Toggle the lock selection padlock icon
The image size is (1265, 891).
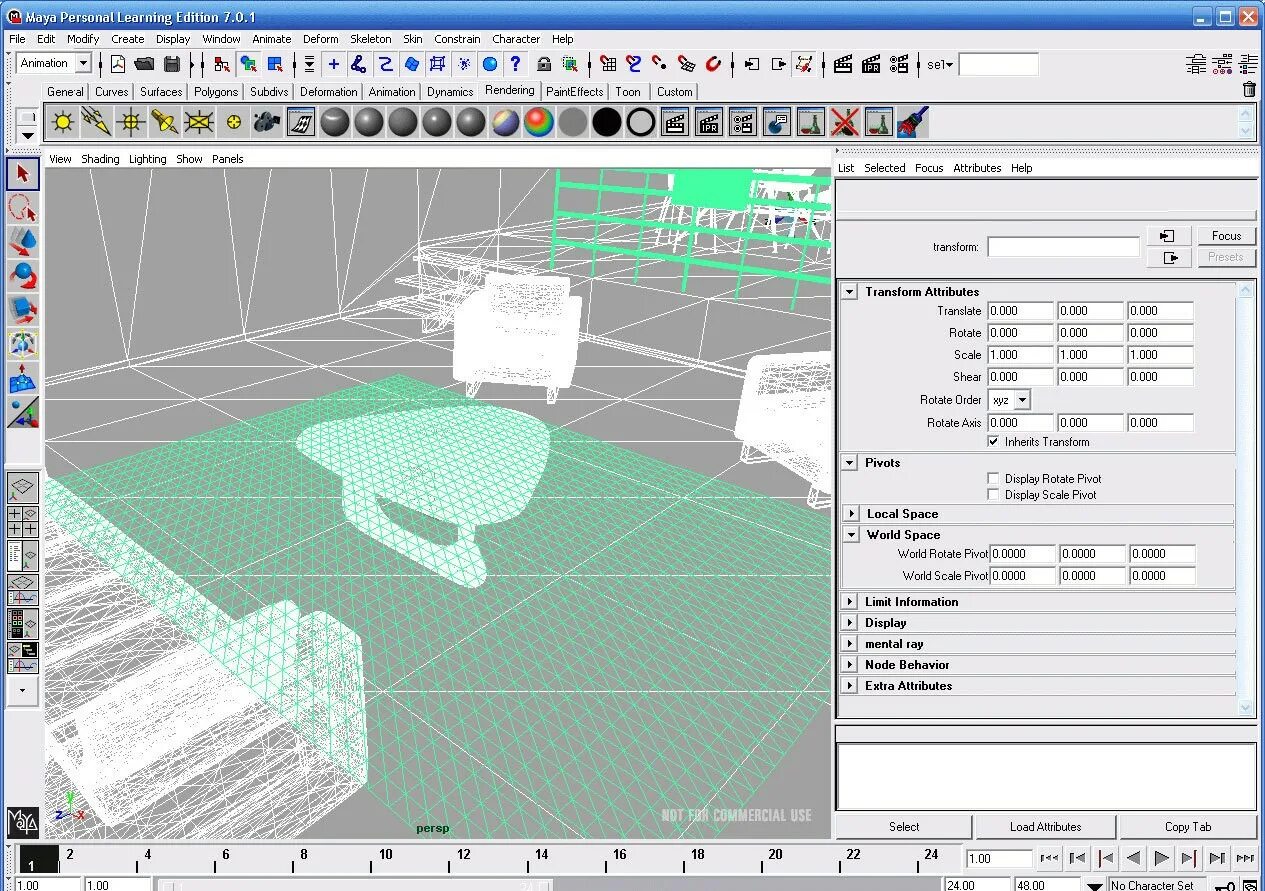pyautogui.click(x=544, y=64)
